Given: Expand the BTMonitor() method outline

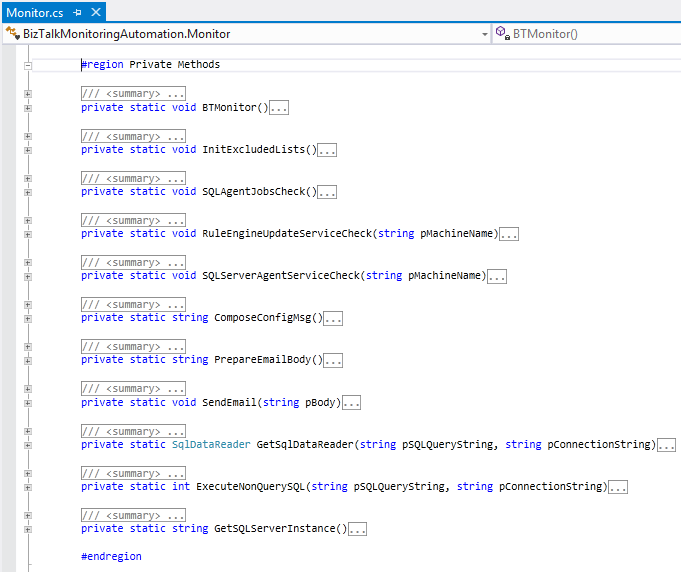Looking at the screenshot, I should pos(28,108).
